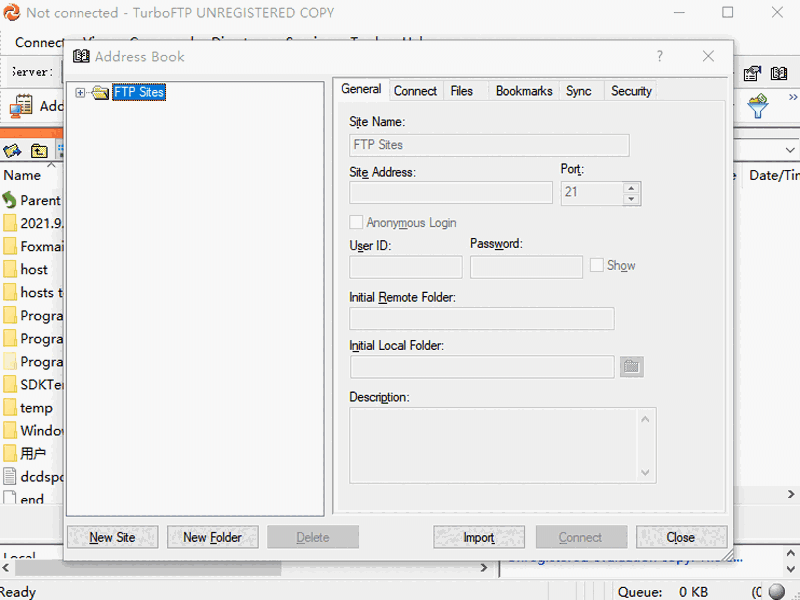Click the question mark help button in Address Book

click(x=660, y=56)
